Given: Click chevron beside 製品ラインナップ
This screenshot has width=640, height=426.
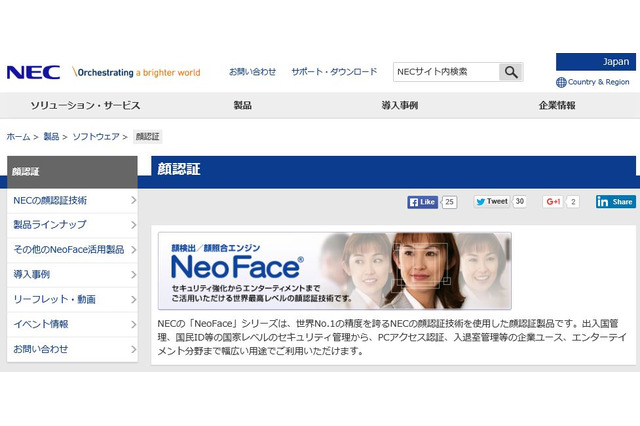Looking at the screenshot, I should 133,225.
